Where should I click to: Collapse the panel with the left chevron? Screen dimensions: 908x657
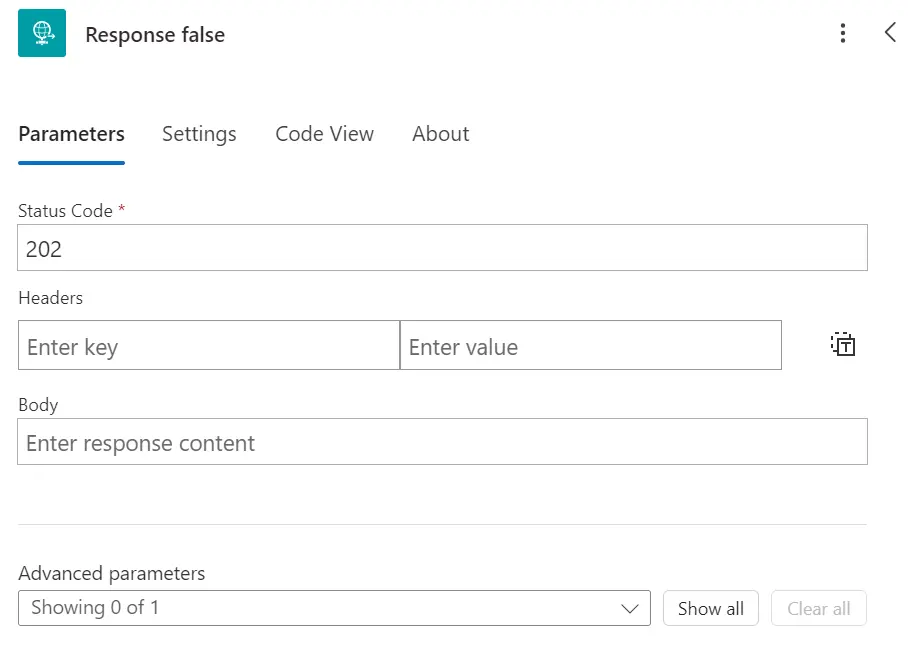coord(890,32)
